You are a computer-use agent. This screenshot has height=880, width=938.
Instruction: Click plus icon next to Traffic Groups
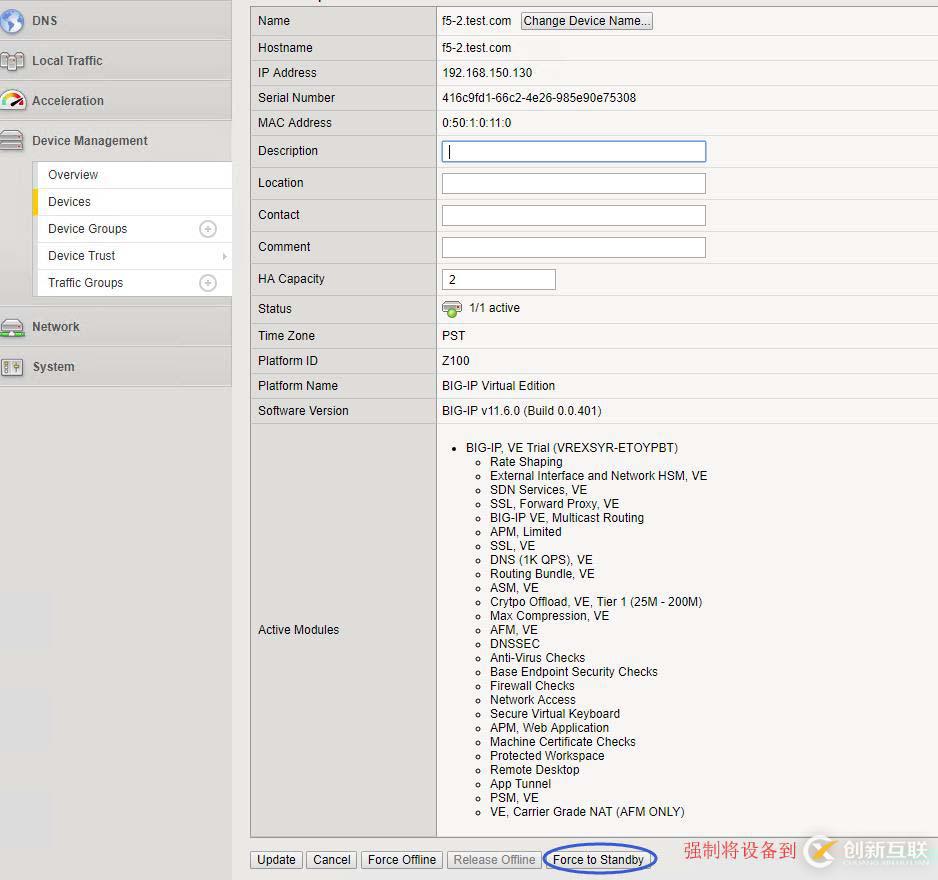(208, 283)
